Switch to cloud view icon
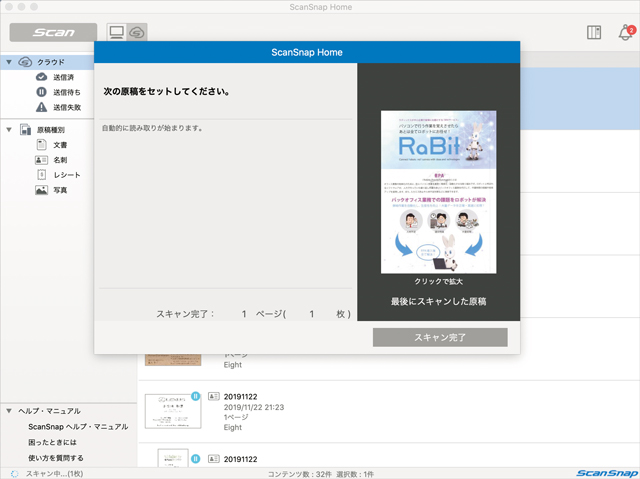Viewport: 640px width, 479px height. (136, 32)
